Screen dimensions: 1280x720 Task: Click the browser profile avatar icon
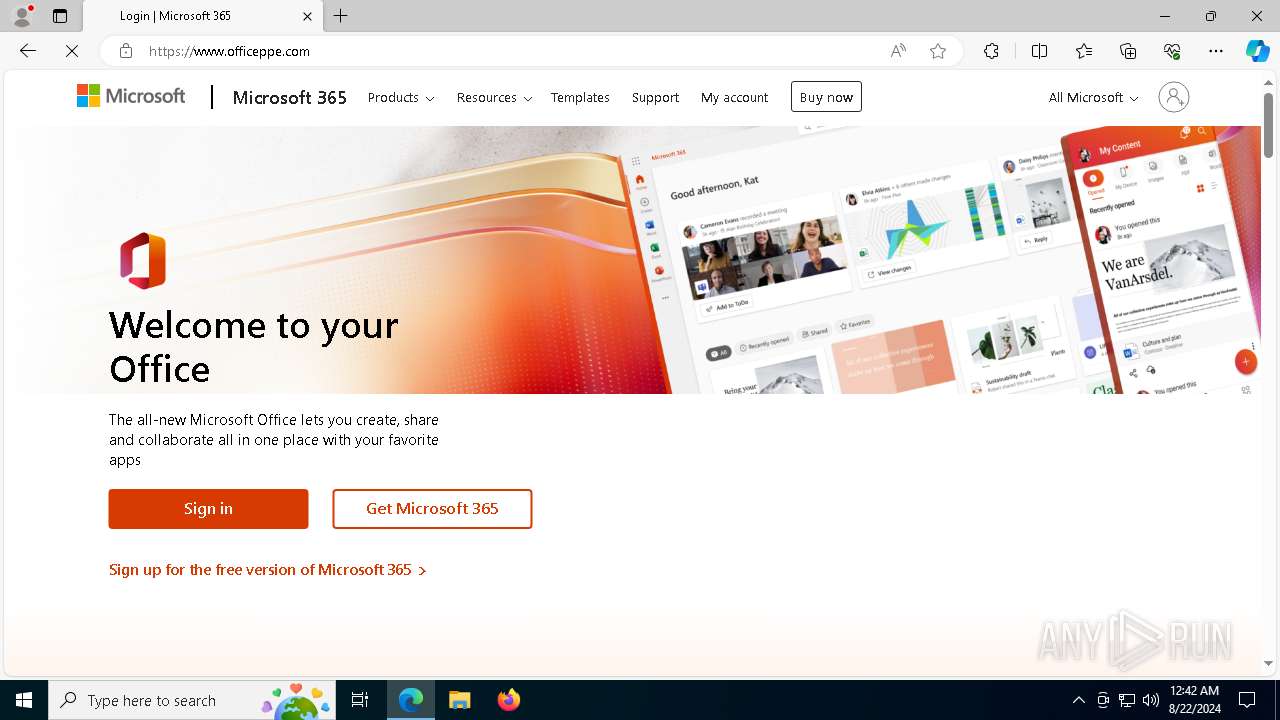click(22, 16)
